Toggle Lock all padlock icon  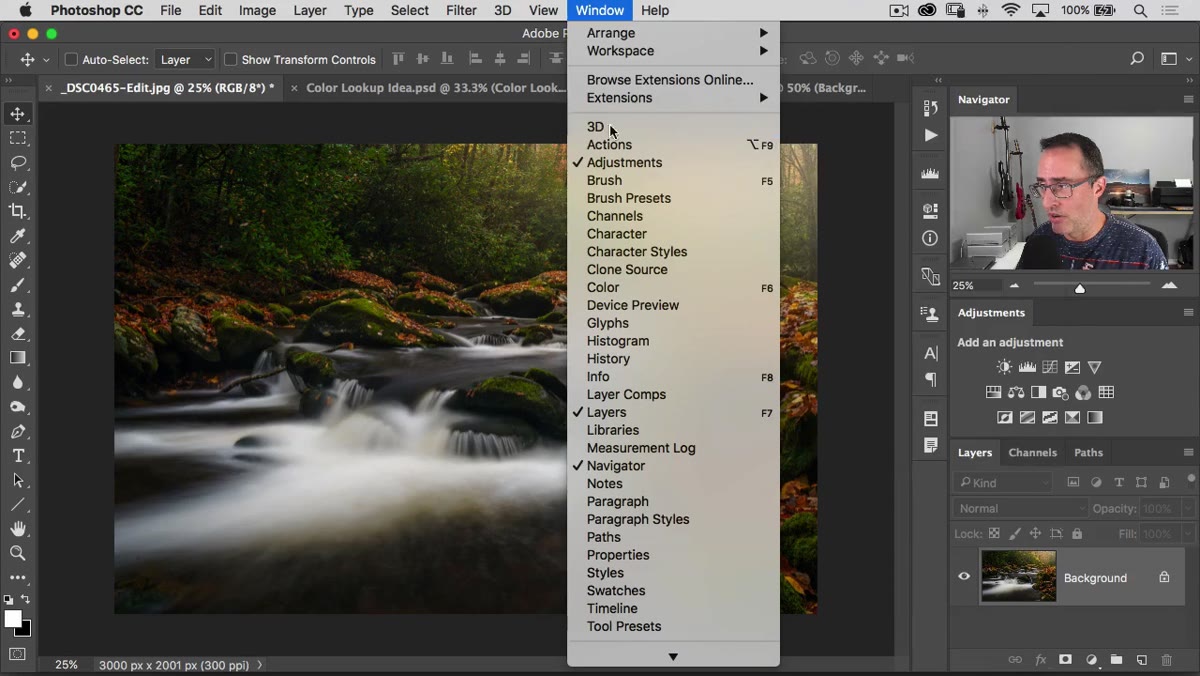pos(1077,534)
